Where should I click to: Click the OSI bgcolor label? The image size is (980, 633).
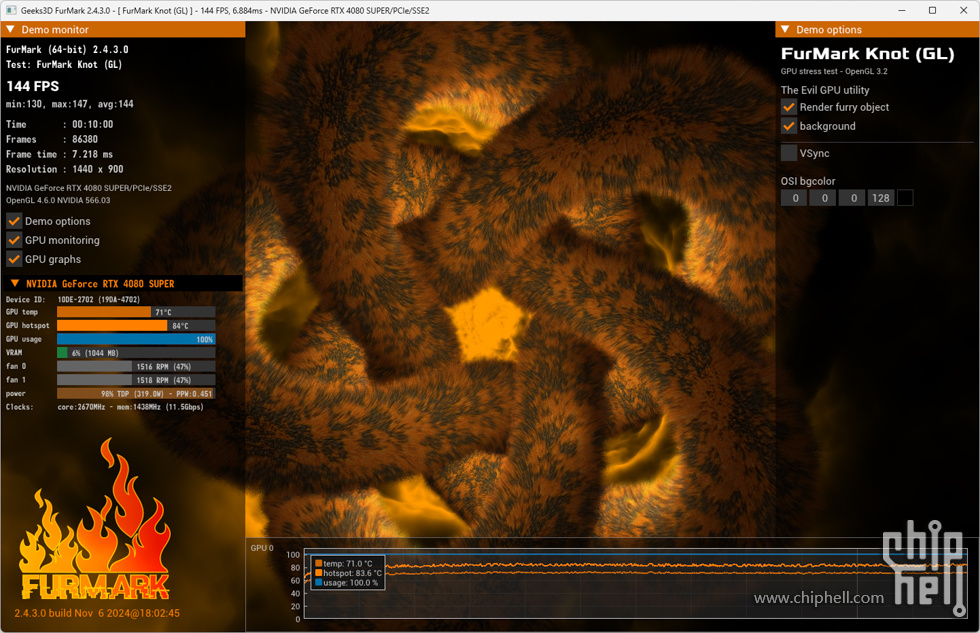(x=808, y=181)
